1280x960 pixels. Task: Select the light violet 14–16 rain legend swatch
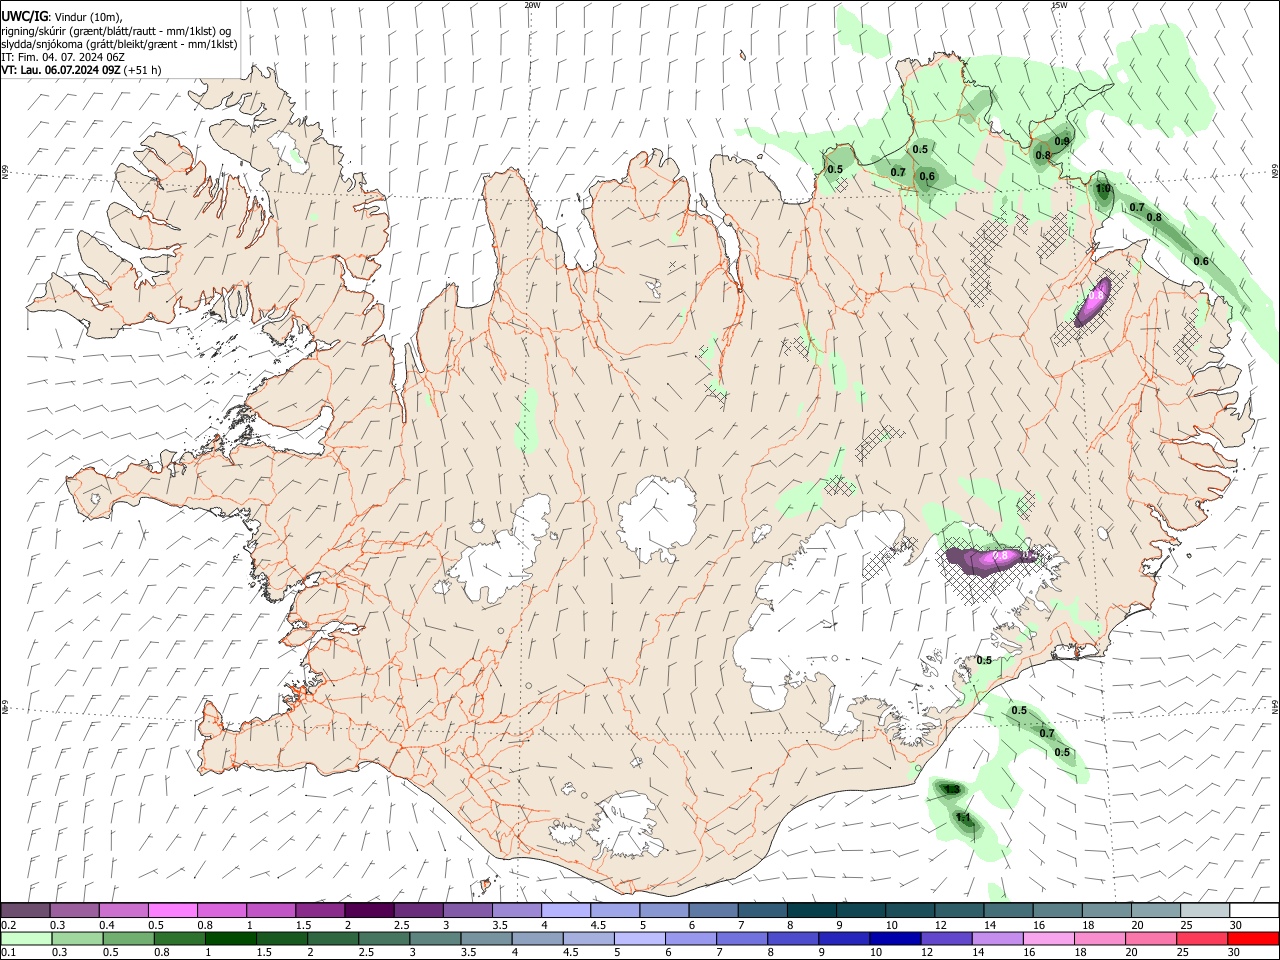(998, 938)
